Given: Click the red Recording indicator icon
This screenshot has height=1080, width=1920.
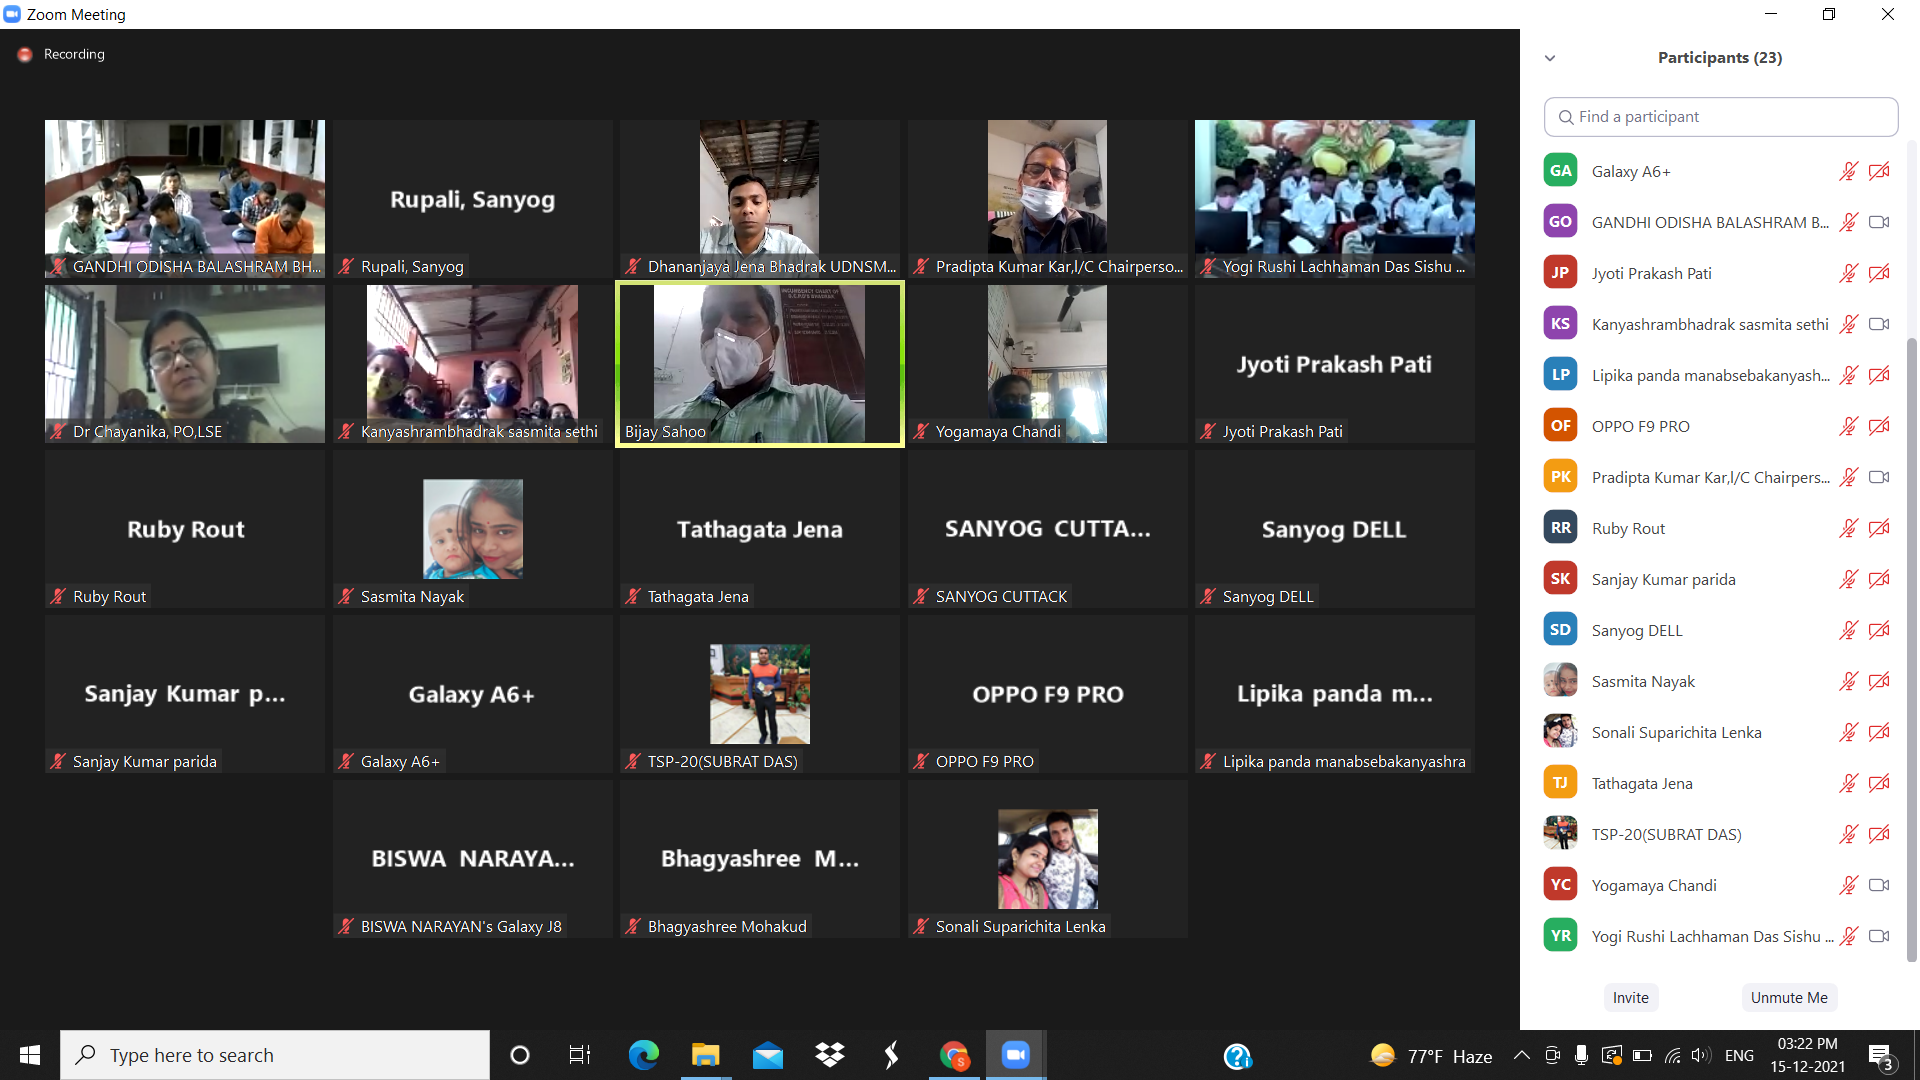Looking at the screenshot, I should tap(25, 54).
